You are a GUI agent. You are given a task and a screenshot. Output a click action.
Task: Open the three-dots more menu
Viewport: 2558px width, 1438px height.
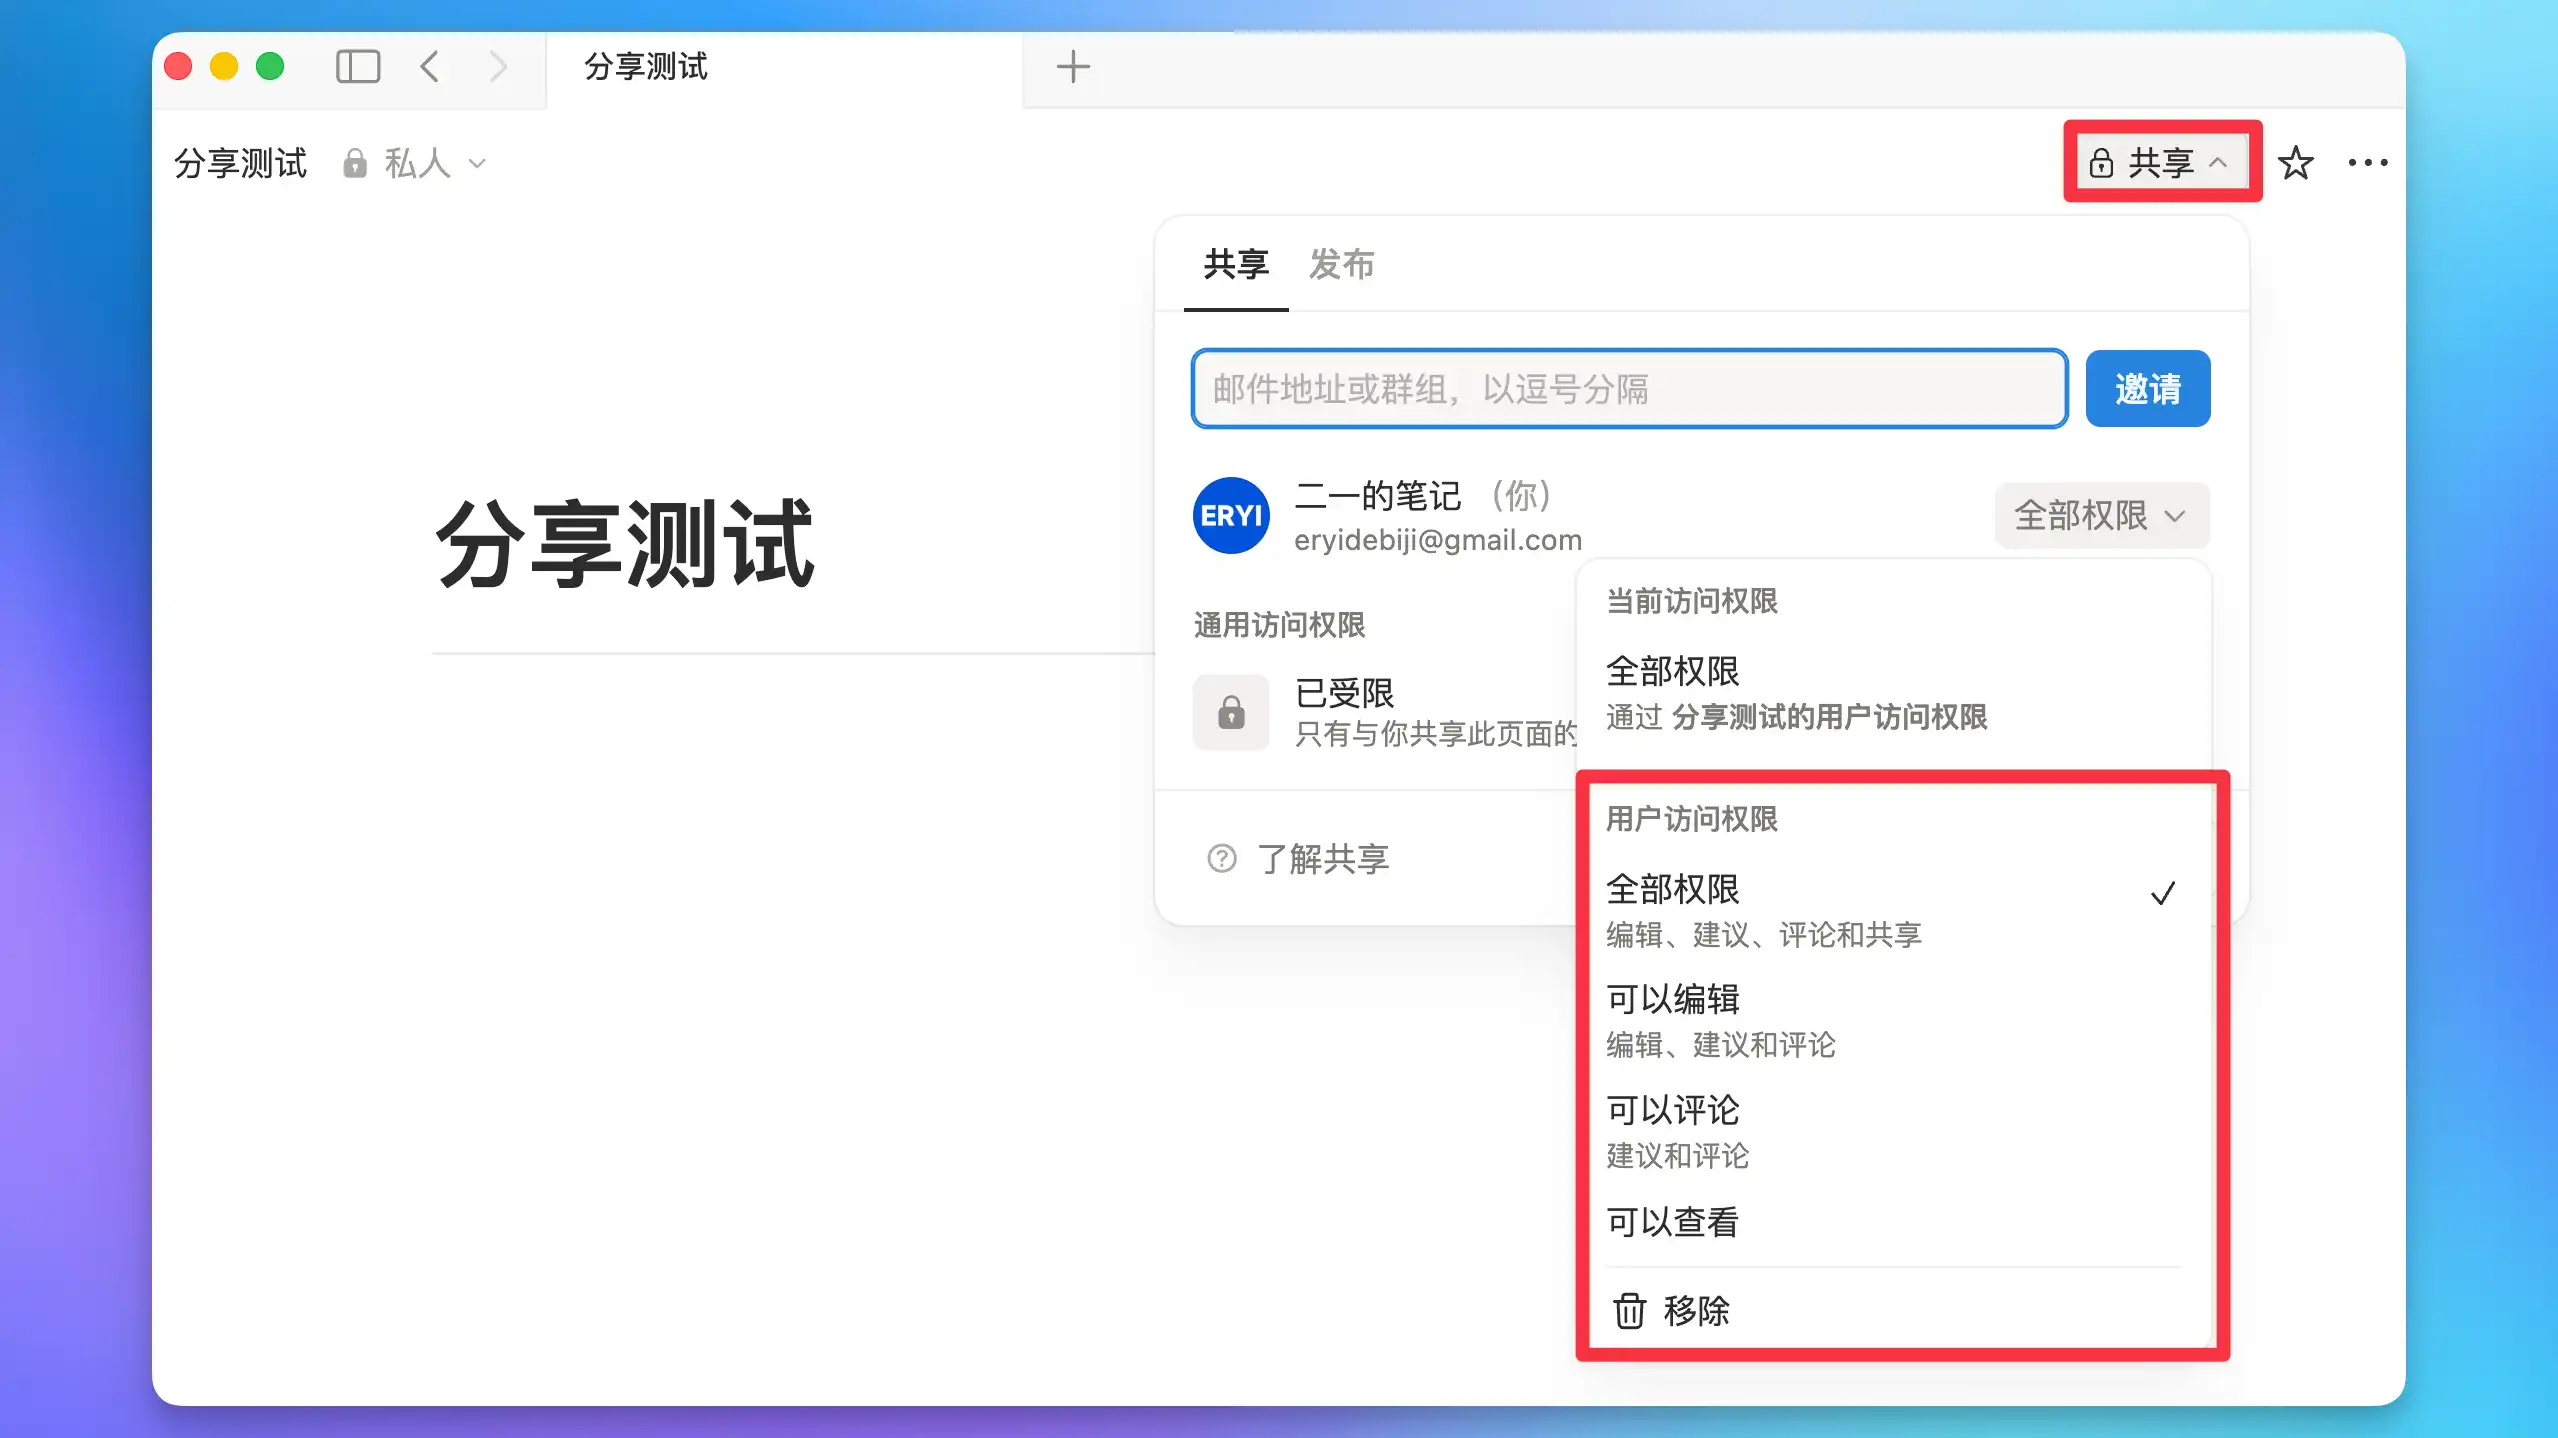tap(2367, 162)
